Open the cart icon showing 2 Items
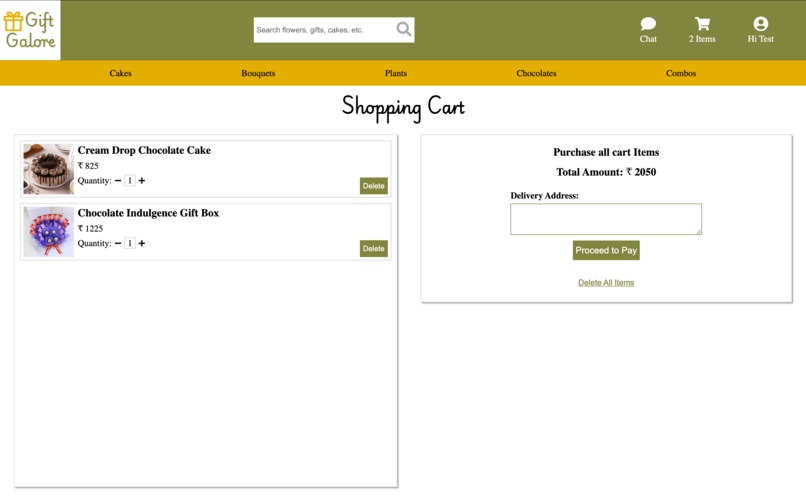 point(702,24)
